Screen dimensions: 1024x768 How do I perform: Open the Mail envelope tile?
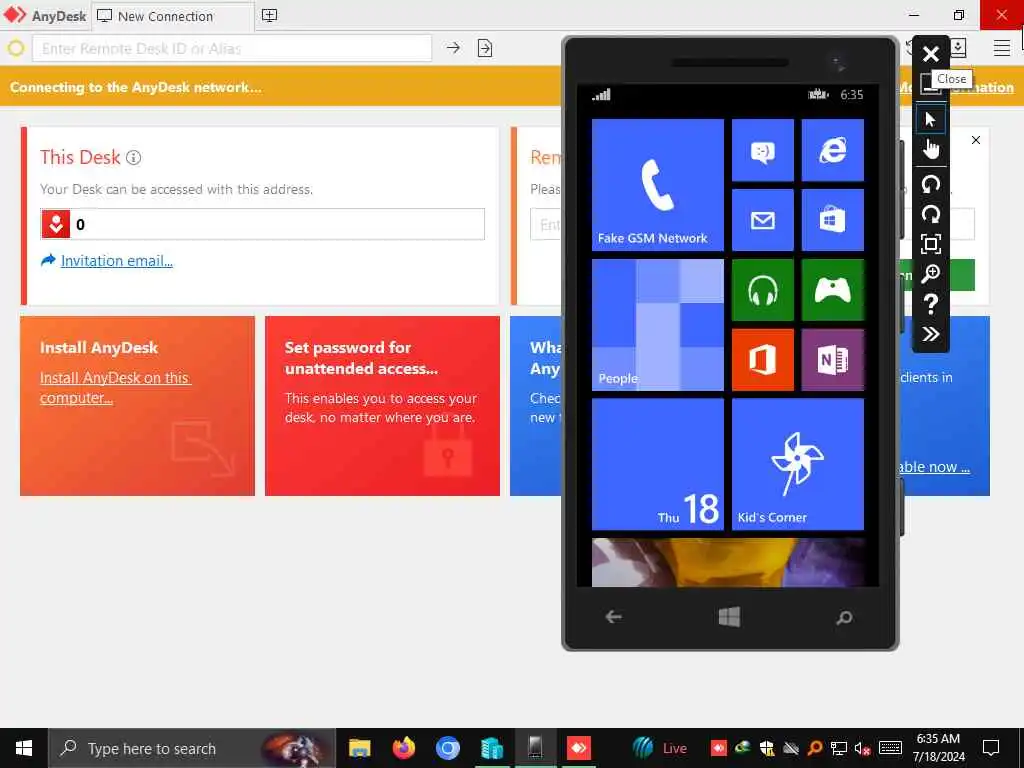(x=763, y=220)
